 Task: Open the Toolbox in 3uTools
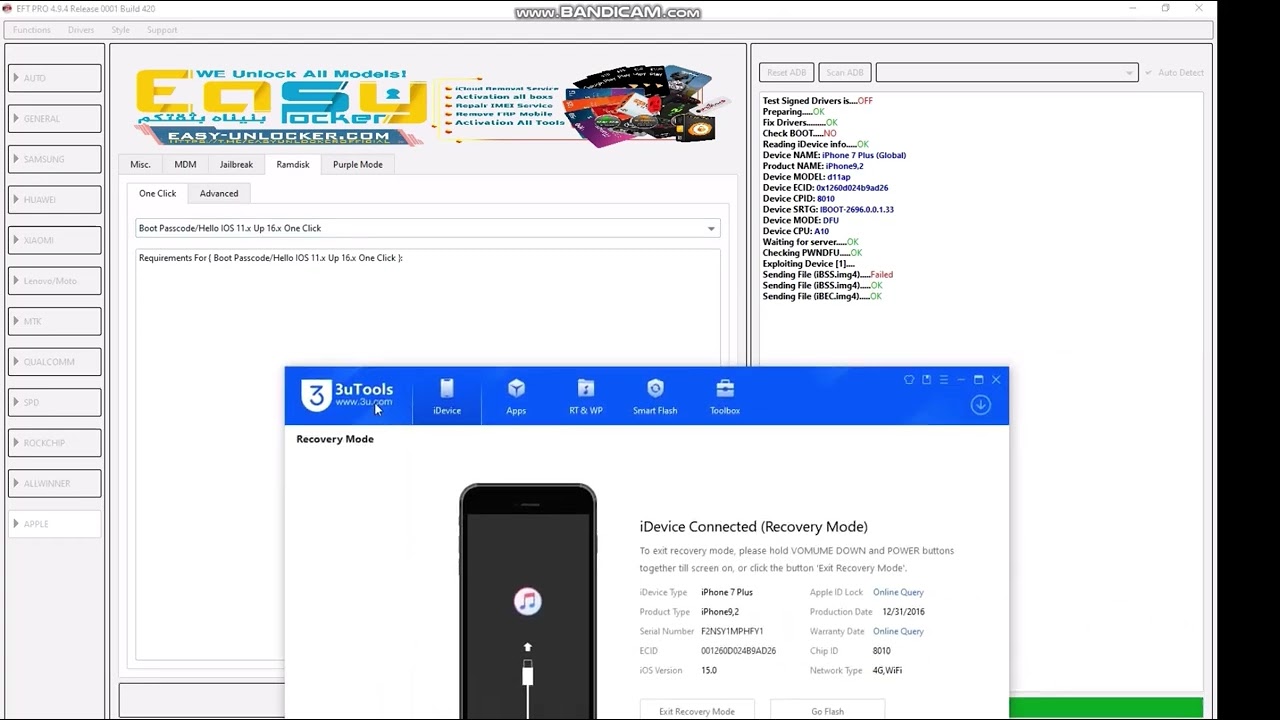tap(725, 396)
